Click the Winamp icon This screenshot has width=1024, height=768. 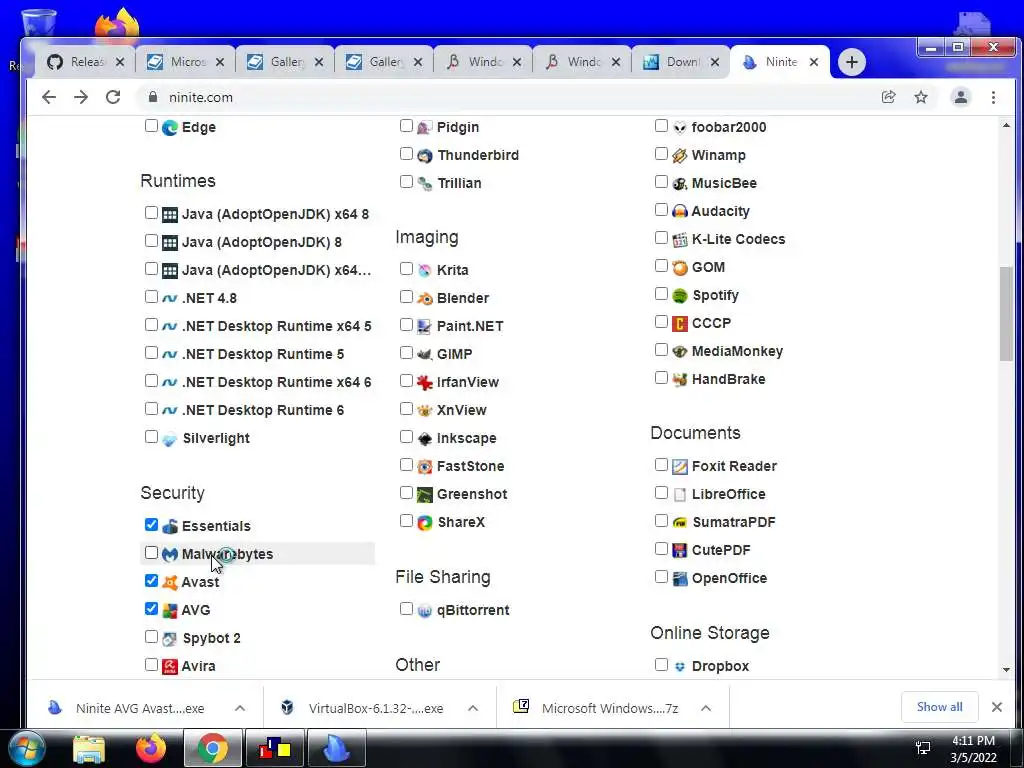coord(680,155)
